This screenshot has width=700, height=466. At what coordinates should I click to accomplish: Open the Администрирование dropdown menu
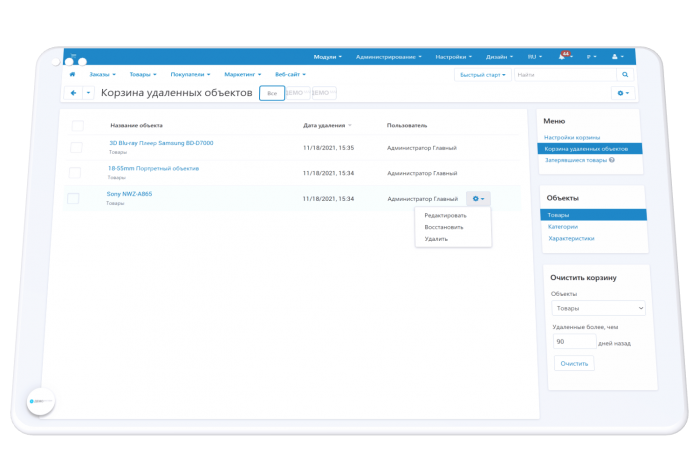[x=388, y=57]
